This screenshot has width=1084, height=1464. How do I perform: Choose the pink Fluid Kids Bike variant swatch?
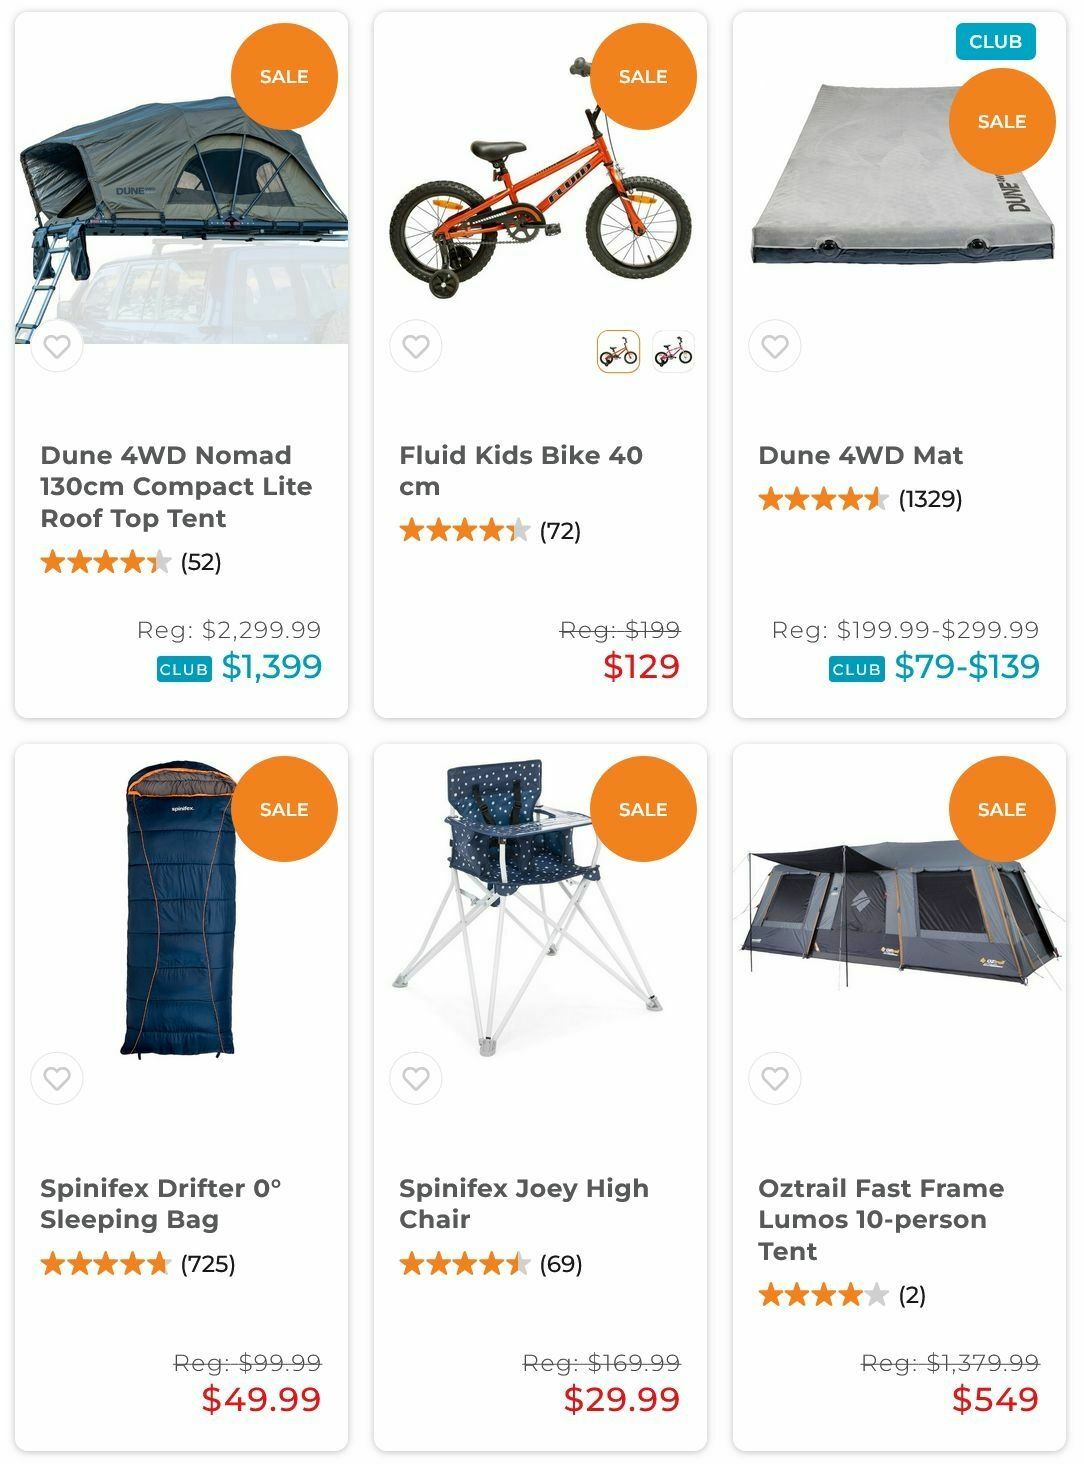(x=673, y=351)
